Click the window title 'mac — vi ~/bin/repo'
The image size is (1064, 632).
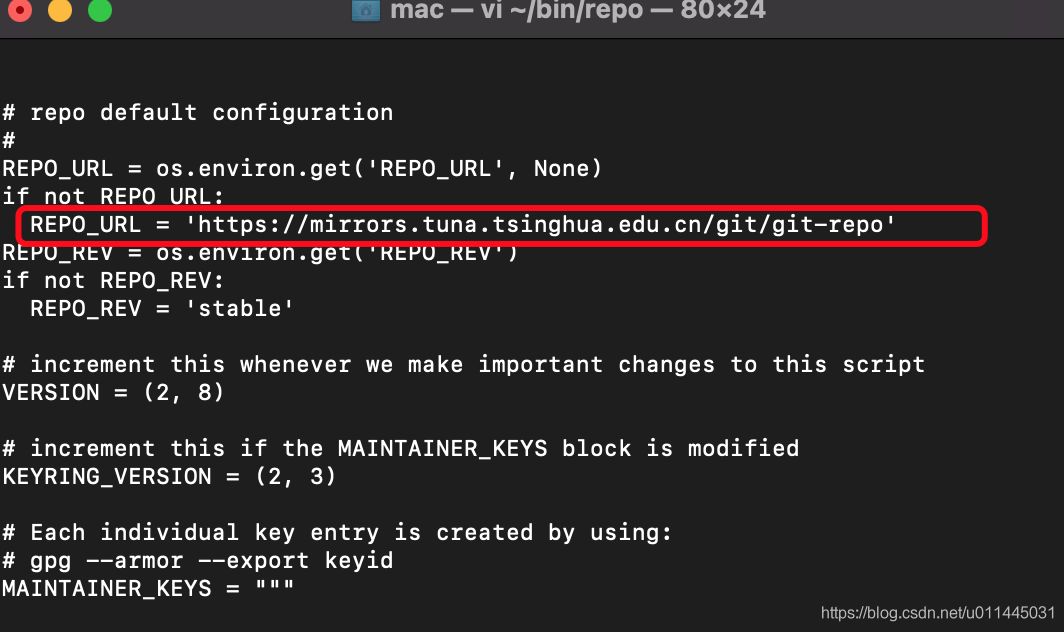[516, 10]
